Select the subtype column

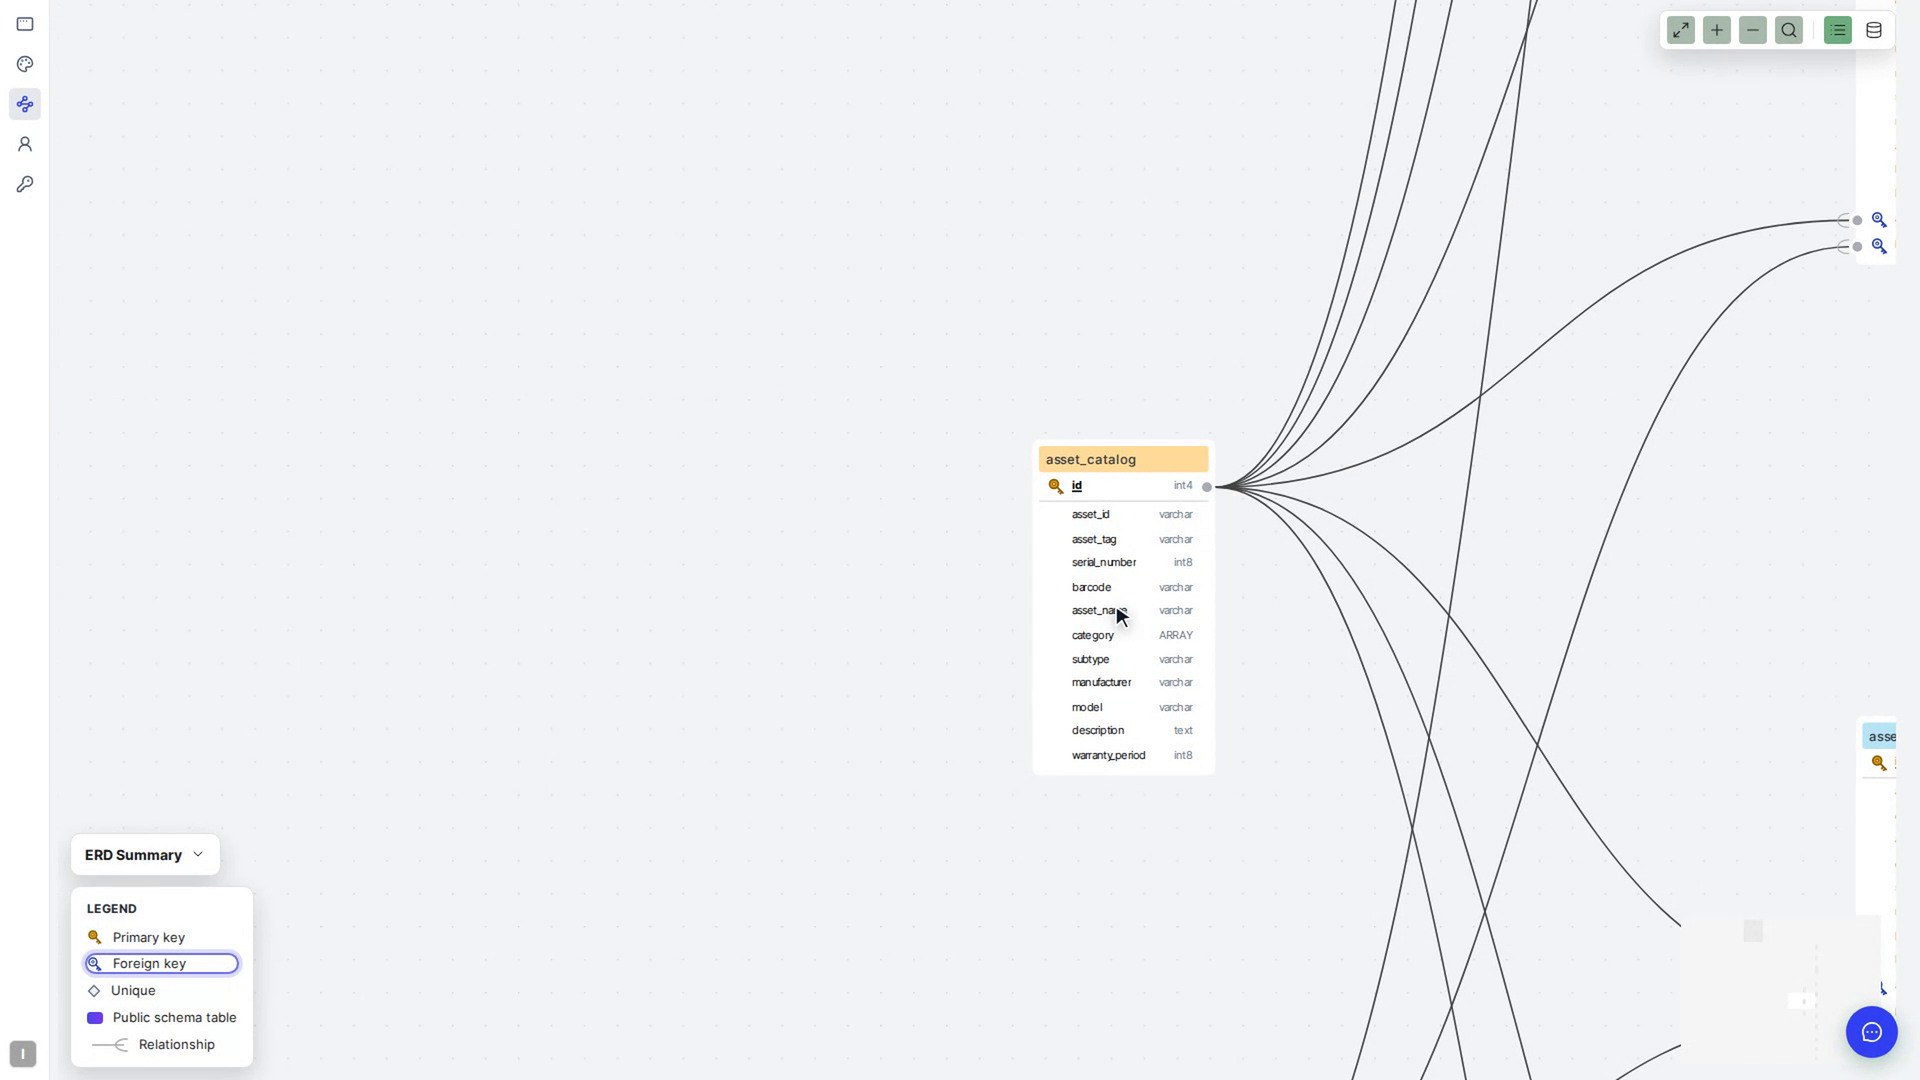[1123, 659]
